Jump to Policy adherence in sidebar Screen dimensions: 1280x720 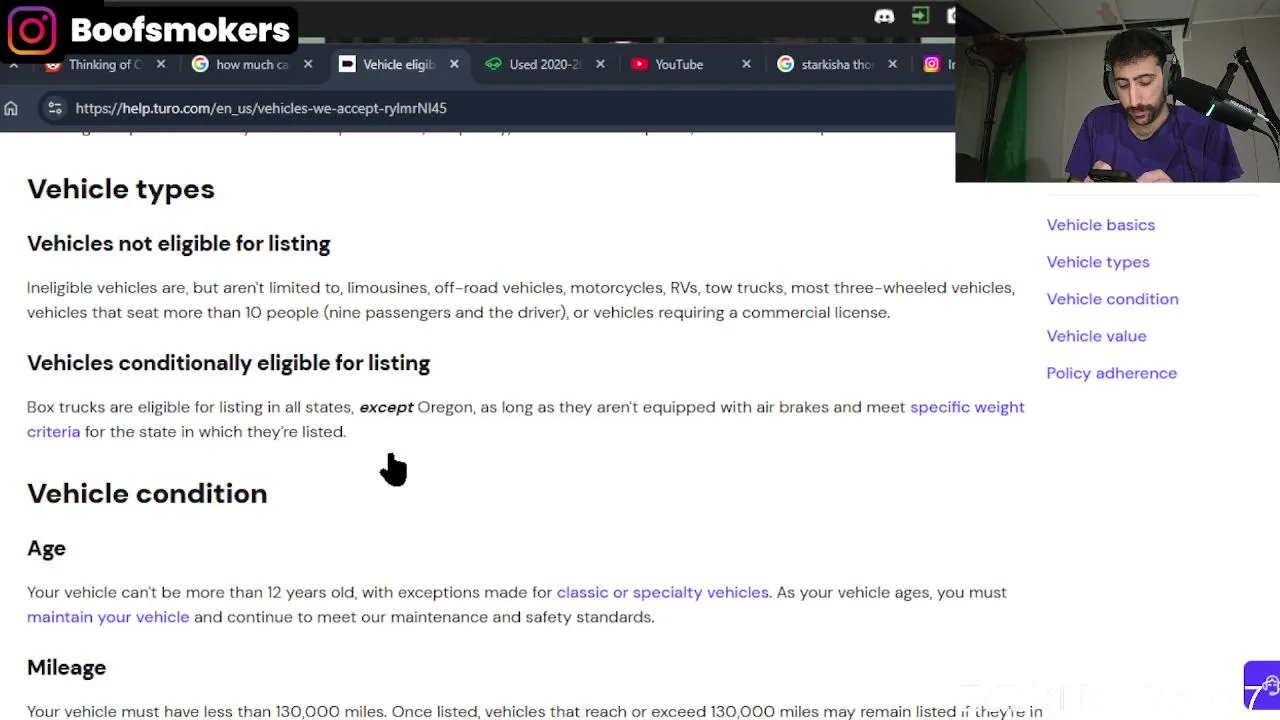(x=1111, y=373)
